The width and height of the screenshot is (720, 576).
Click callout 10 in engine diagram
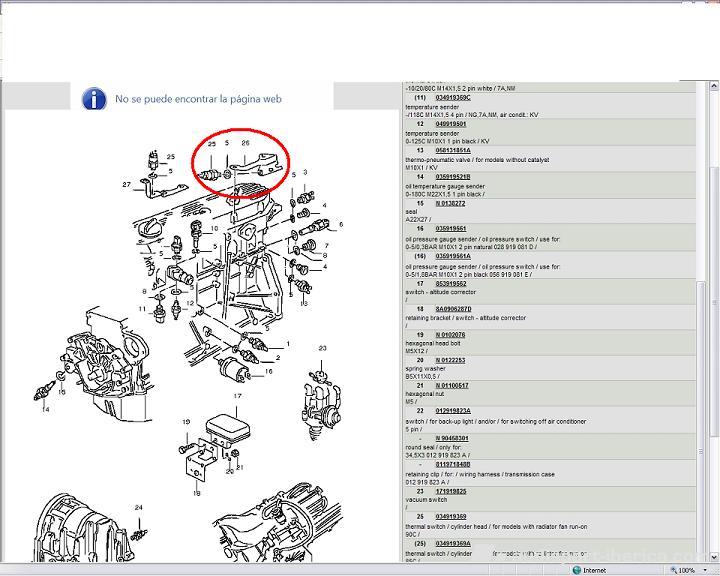[214, 228]
